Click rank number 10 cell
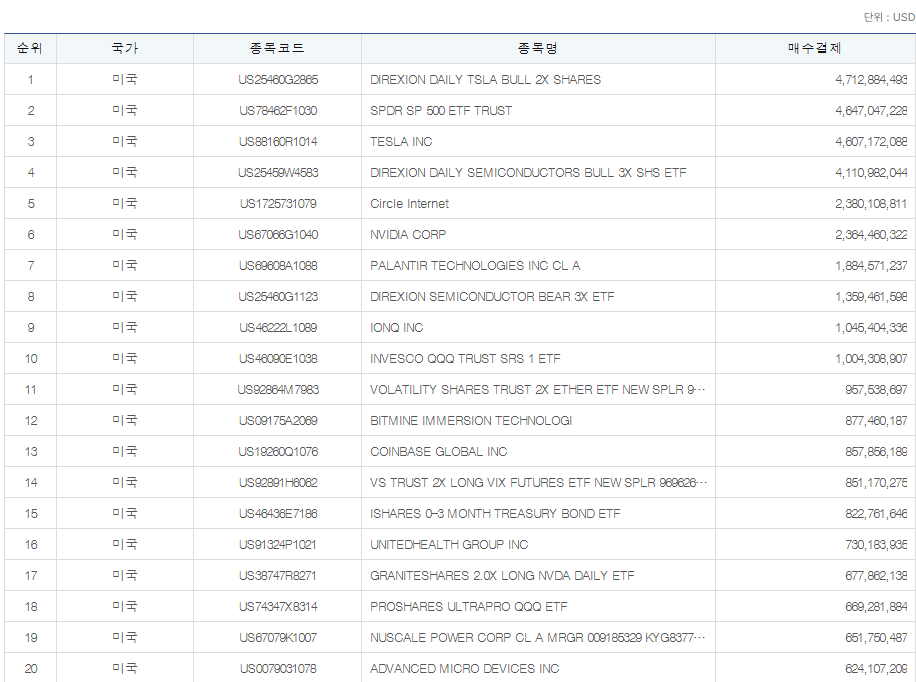 point(31,358)
